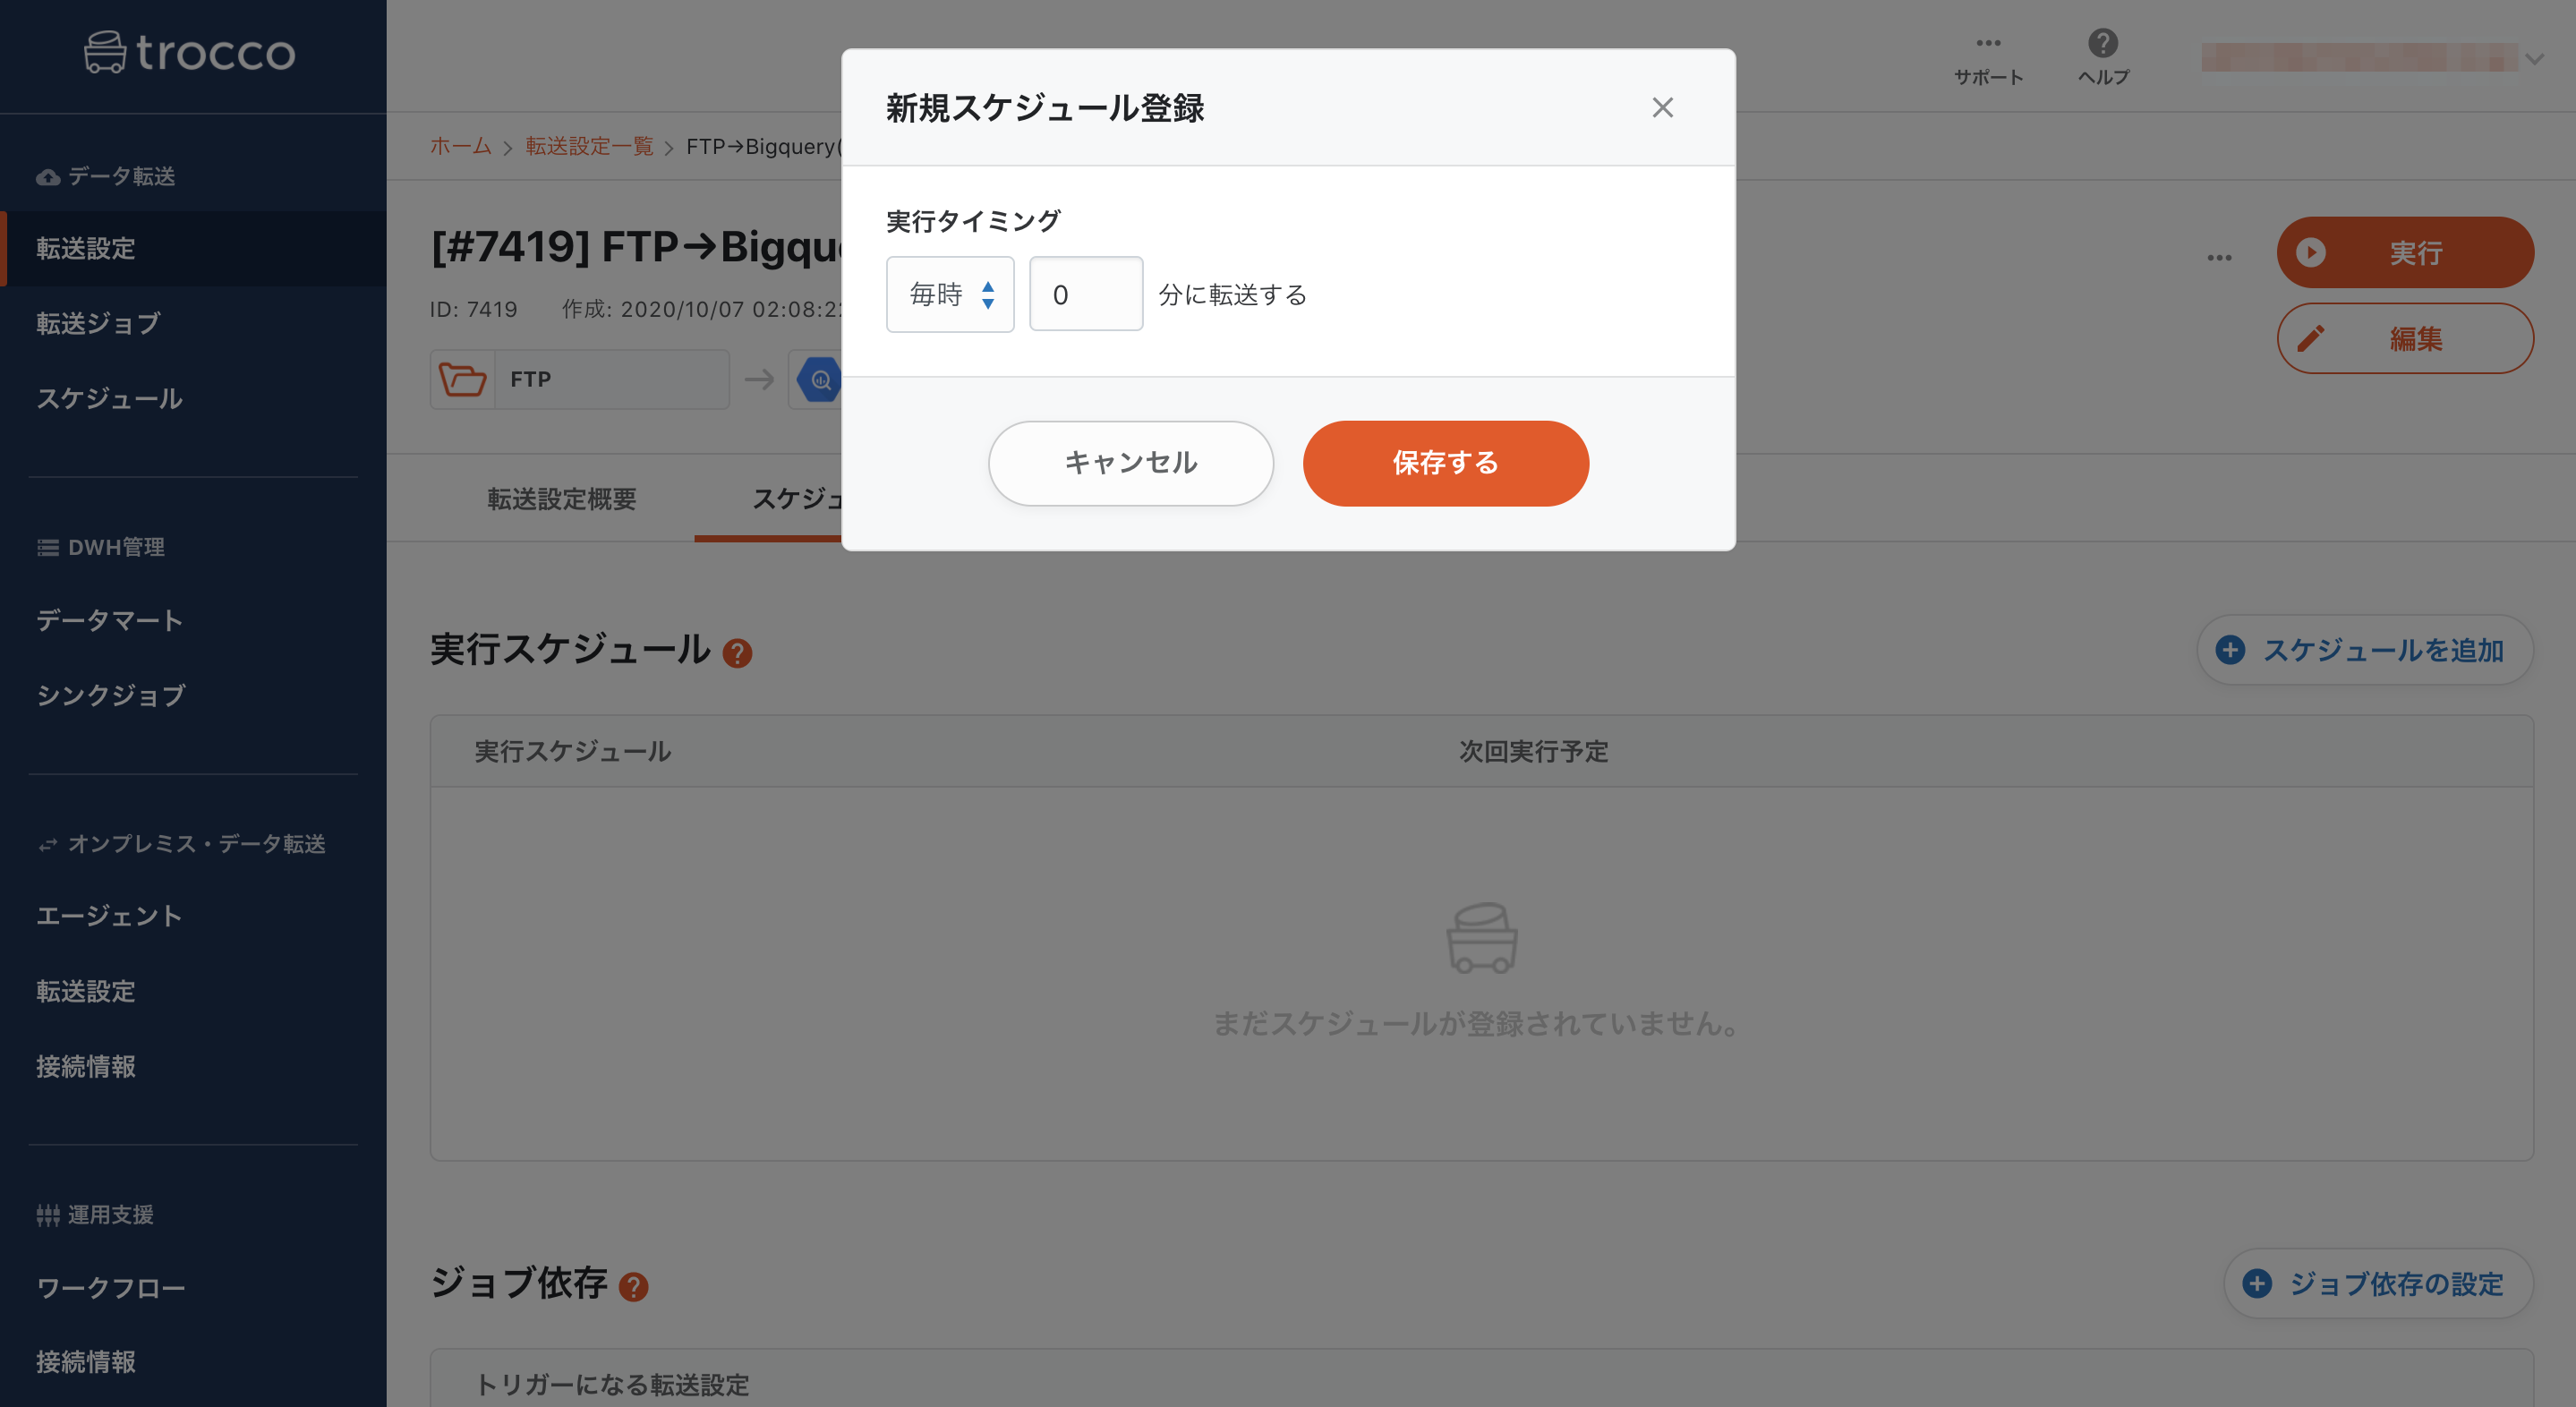Open シンクジョブ in sidebar
This screenshot has width=2576, height=1407.
[x=193, y=695]
